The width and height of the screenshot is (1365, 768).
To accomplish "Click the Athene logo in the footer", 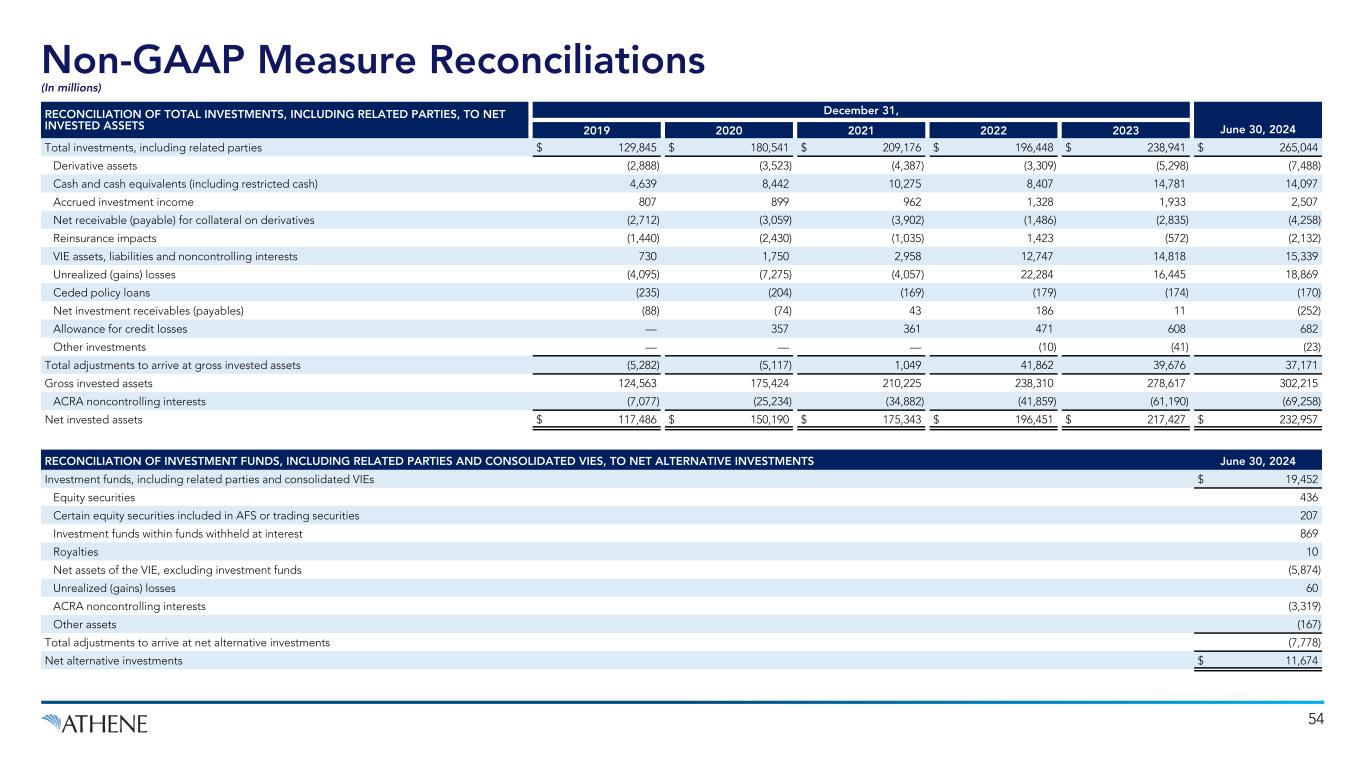I will (x=94, y=723).
